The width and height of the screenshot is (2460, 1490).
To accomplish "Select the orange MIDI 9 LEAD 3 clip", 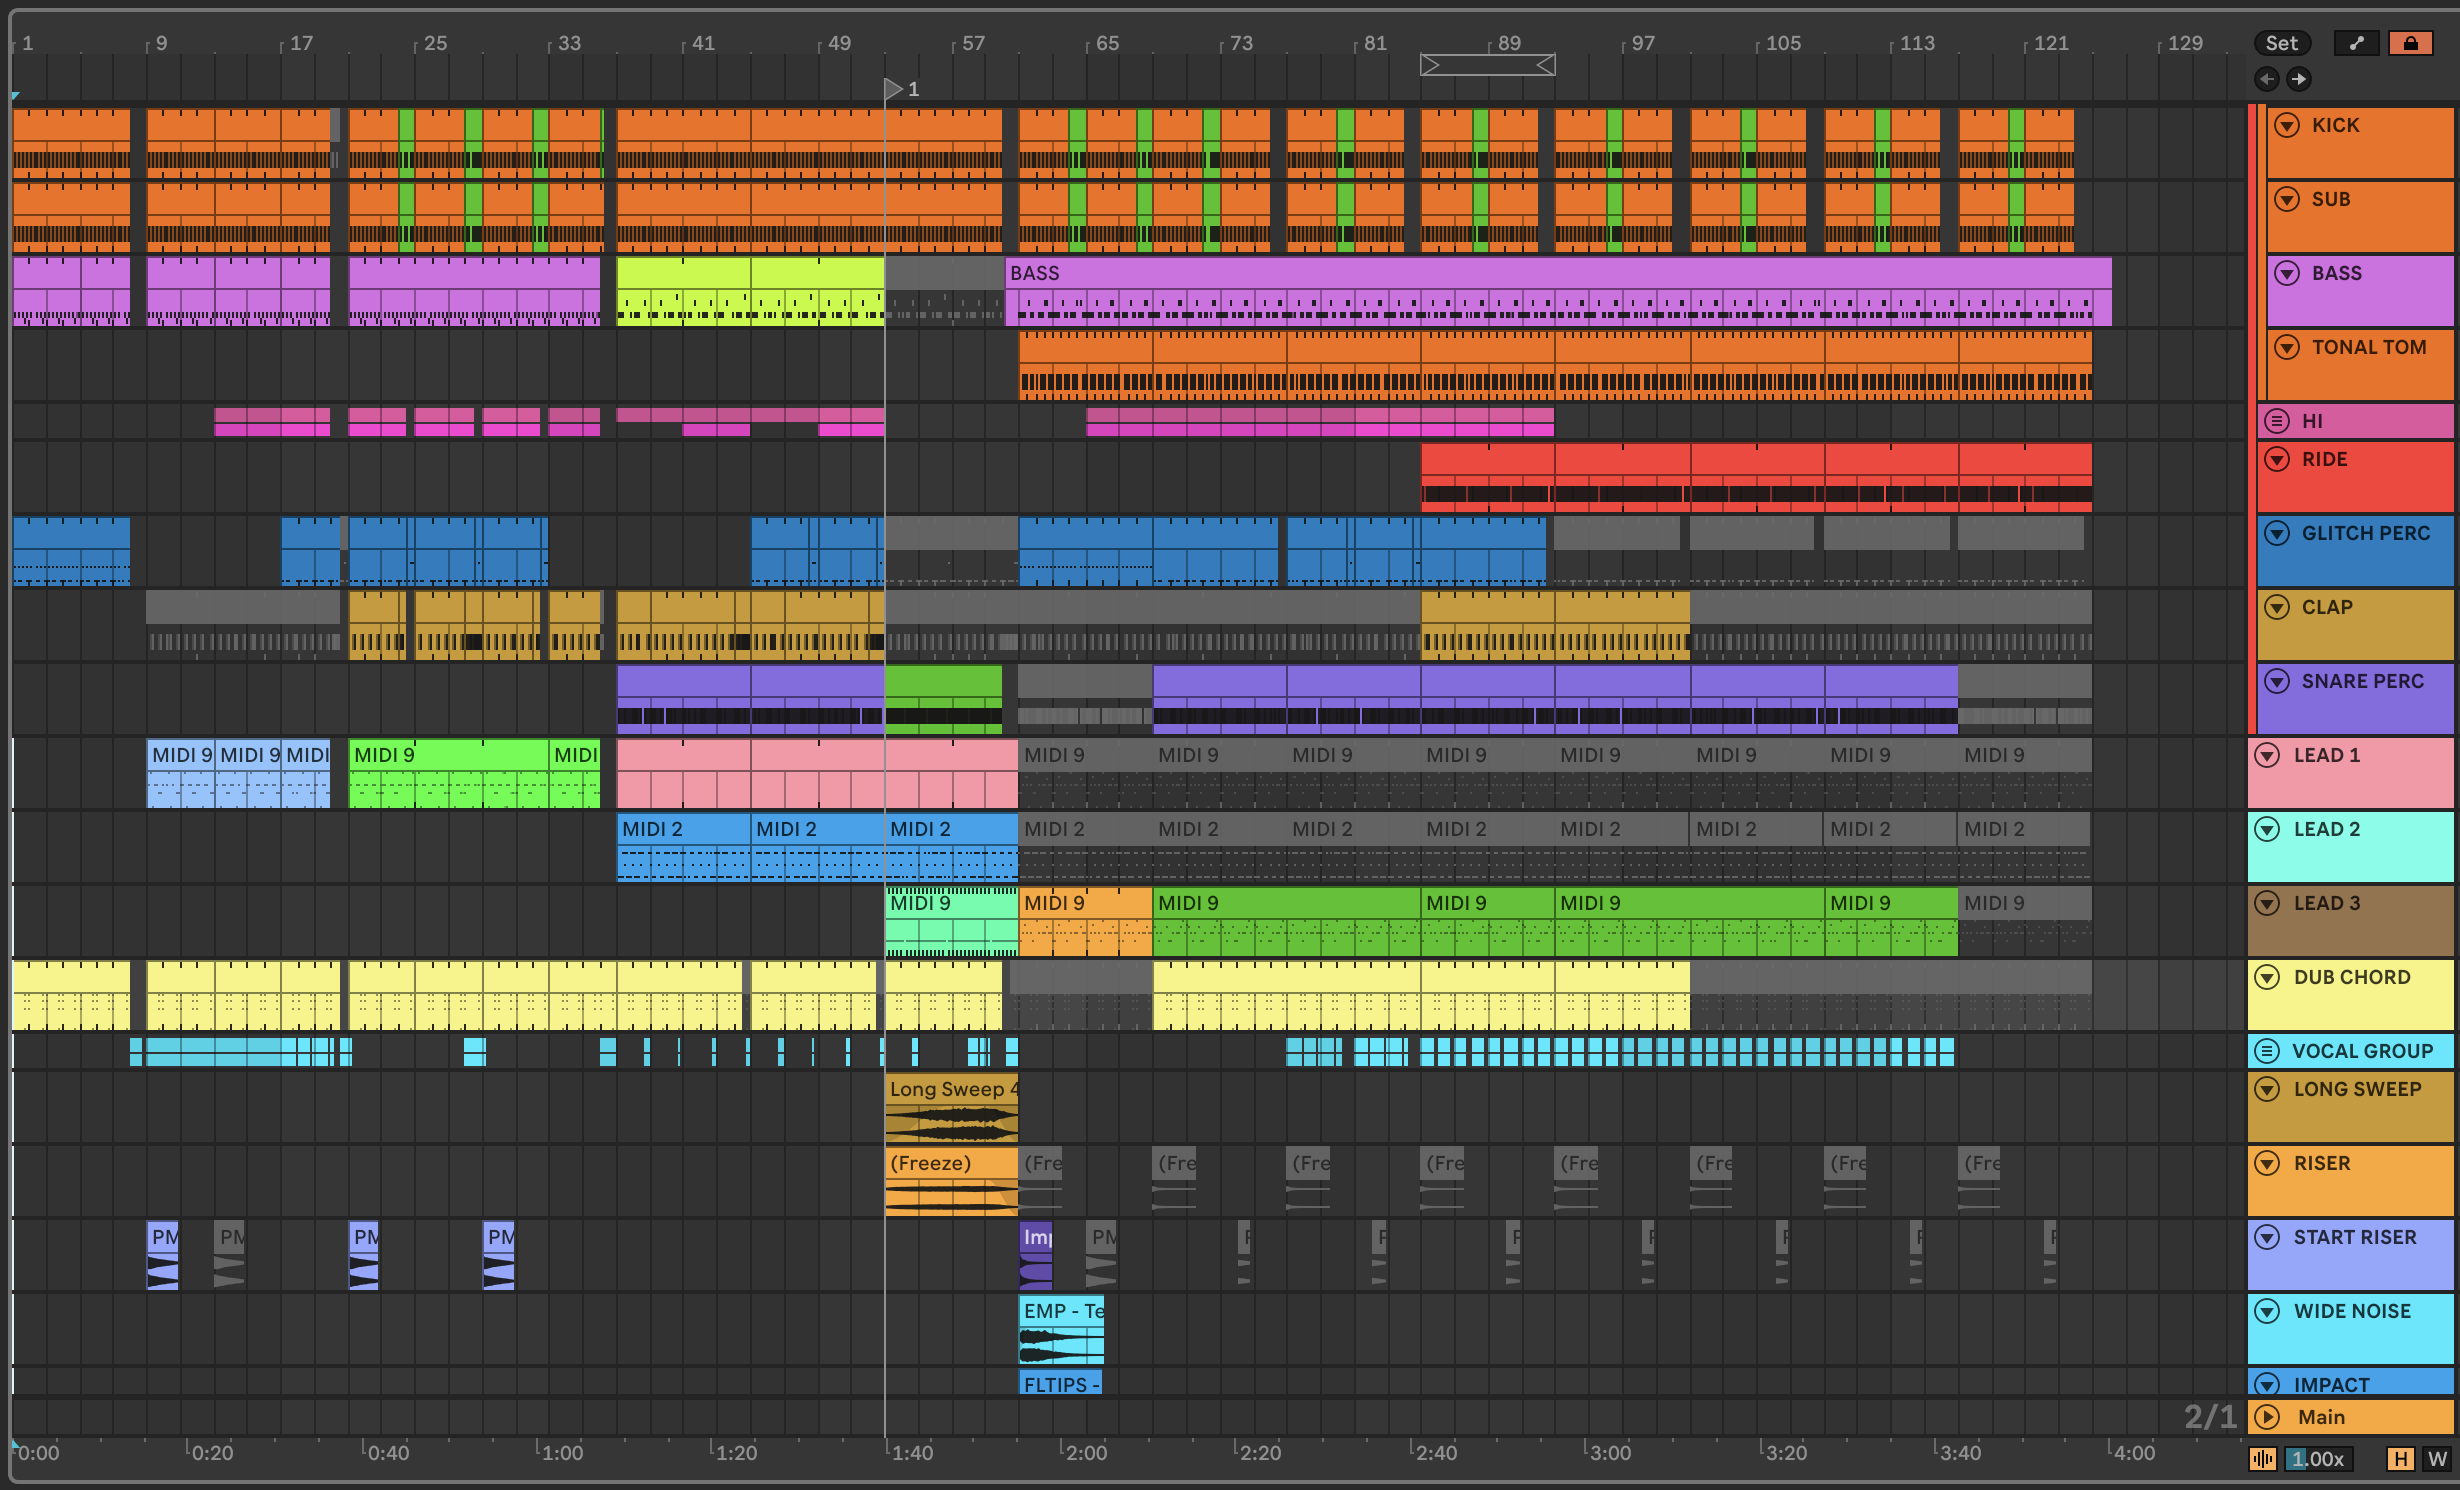I will tap(1085, 921).
